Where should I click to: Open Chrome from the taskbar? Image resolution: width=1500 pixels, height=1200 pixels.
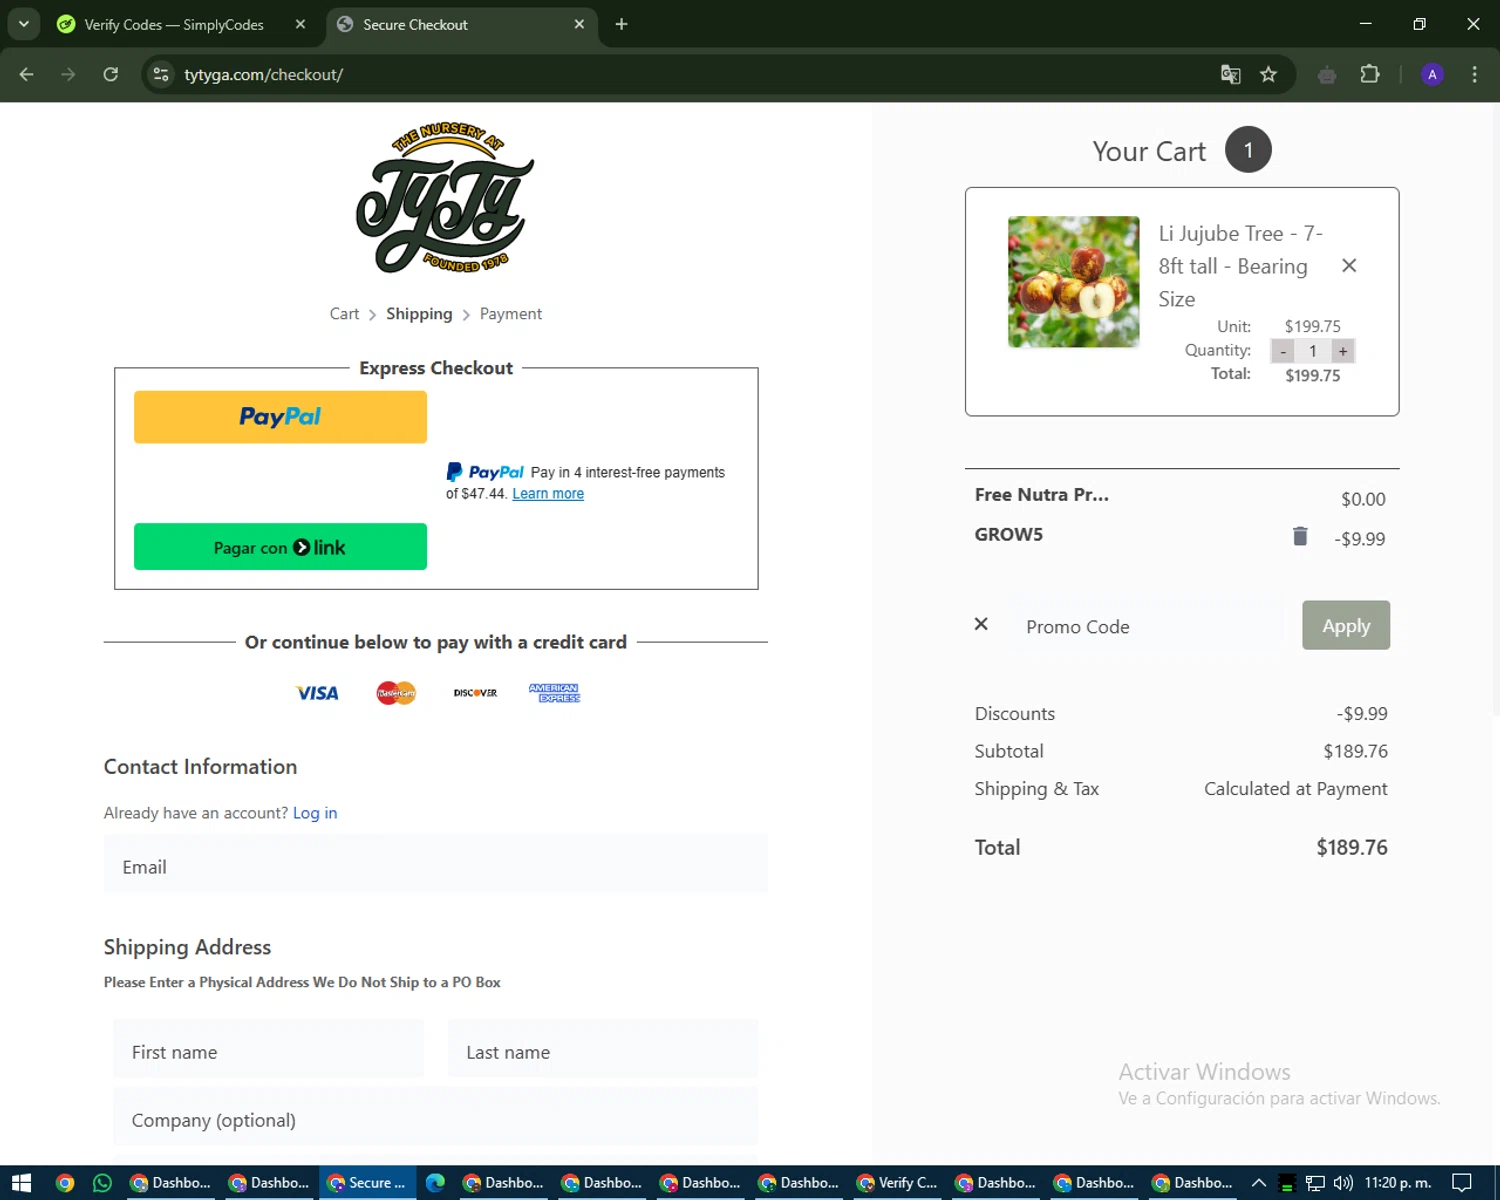point(65,1183)
